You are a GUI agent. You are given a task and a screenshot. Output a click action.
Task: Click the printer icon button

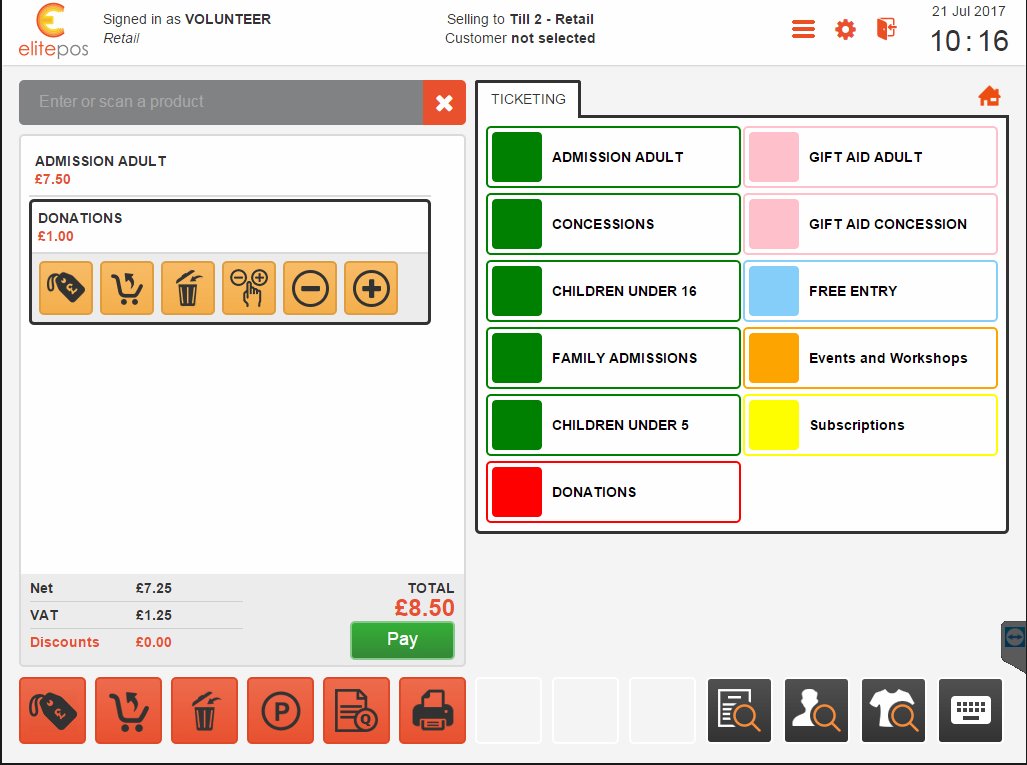pos(432,711)
